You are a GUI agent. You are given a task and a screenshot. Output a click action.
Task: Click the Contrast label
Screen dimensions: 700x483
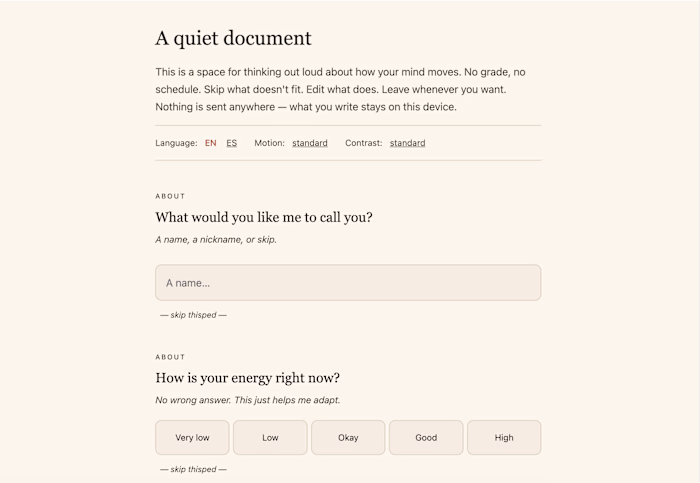[x=364, y=143]
